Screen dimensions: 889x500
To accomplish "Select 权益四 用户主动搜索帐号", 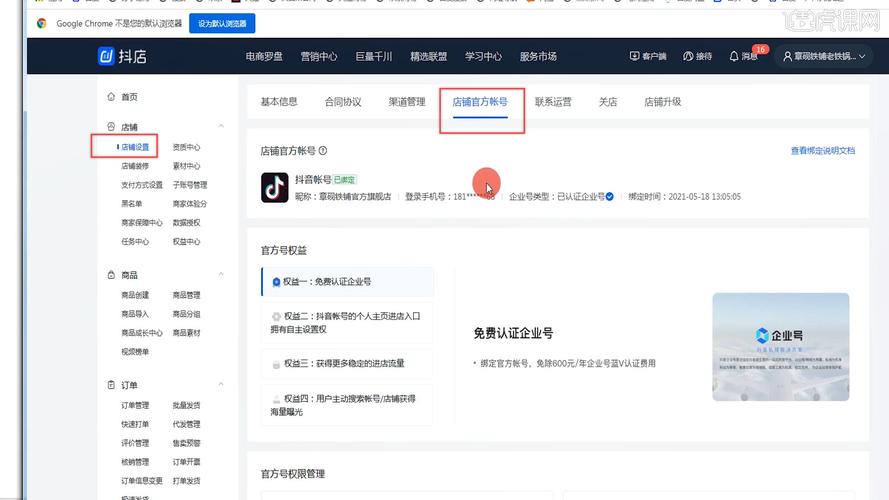I will pyautogui.click(x=348, y=405).
